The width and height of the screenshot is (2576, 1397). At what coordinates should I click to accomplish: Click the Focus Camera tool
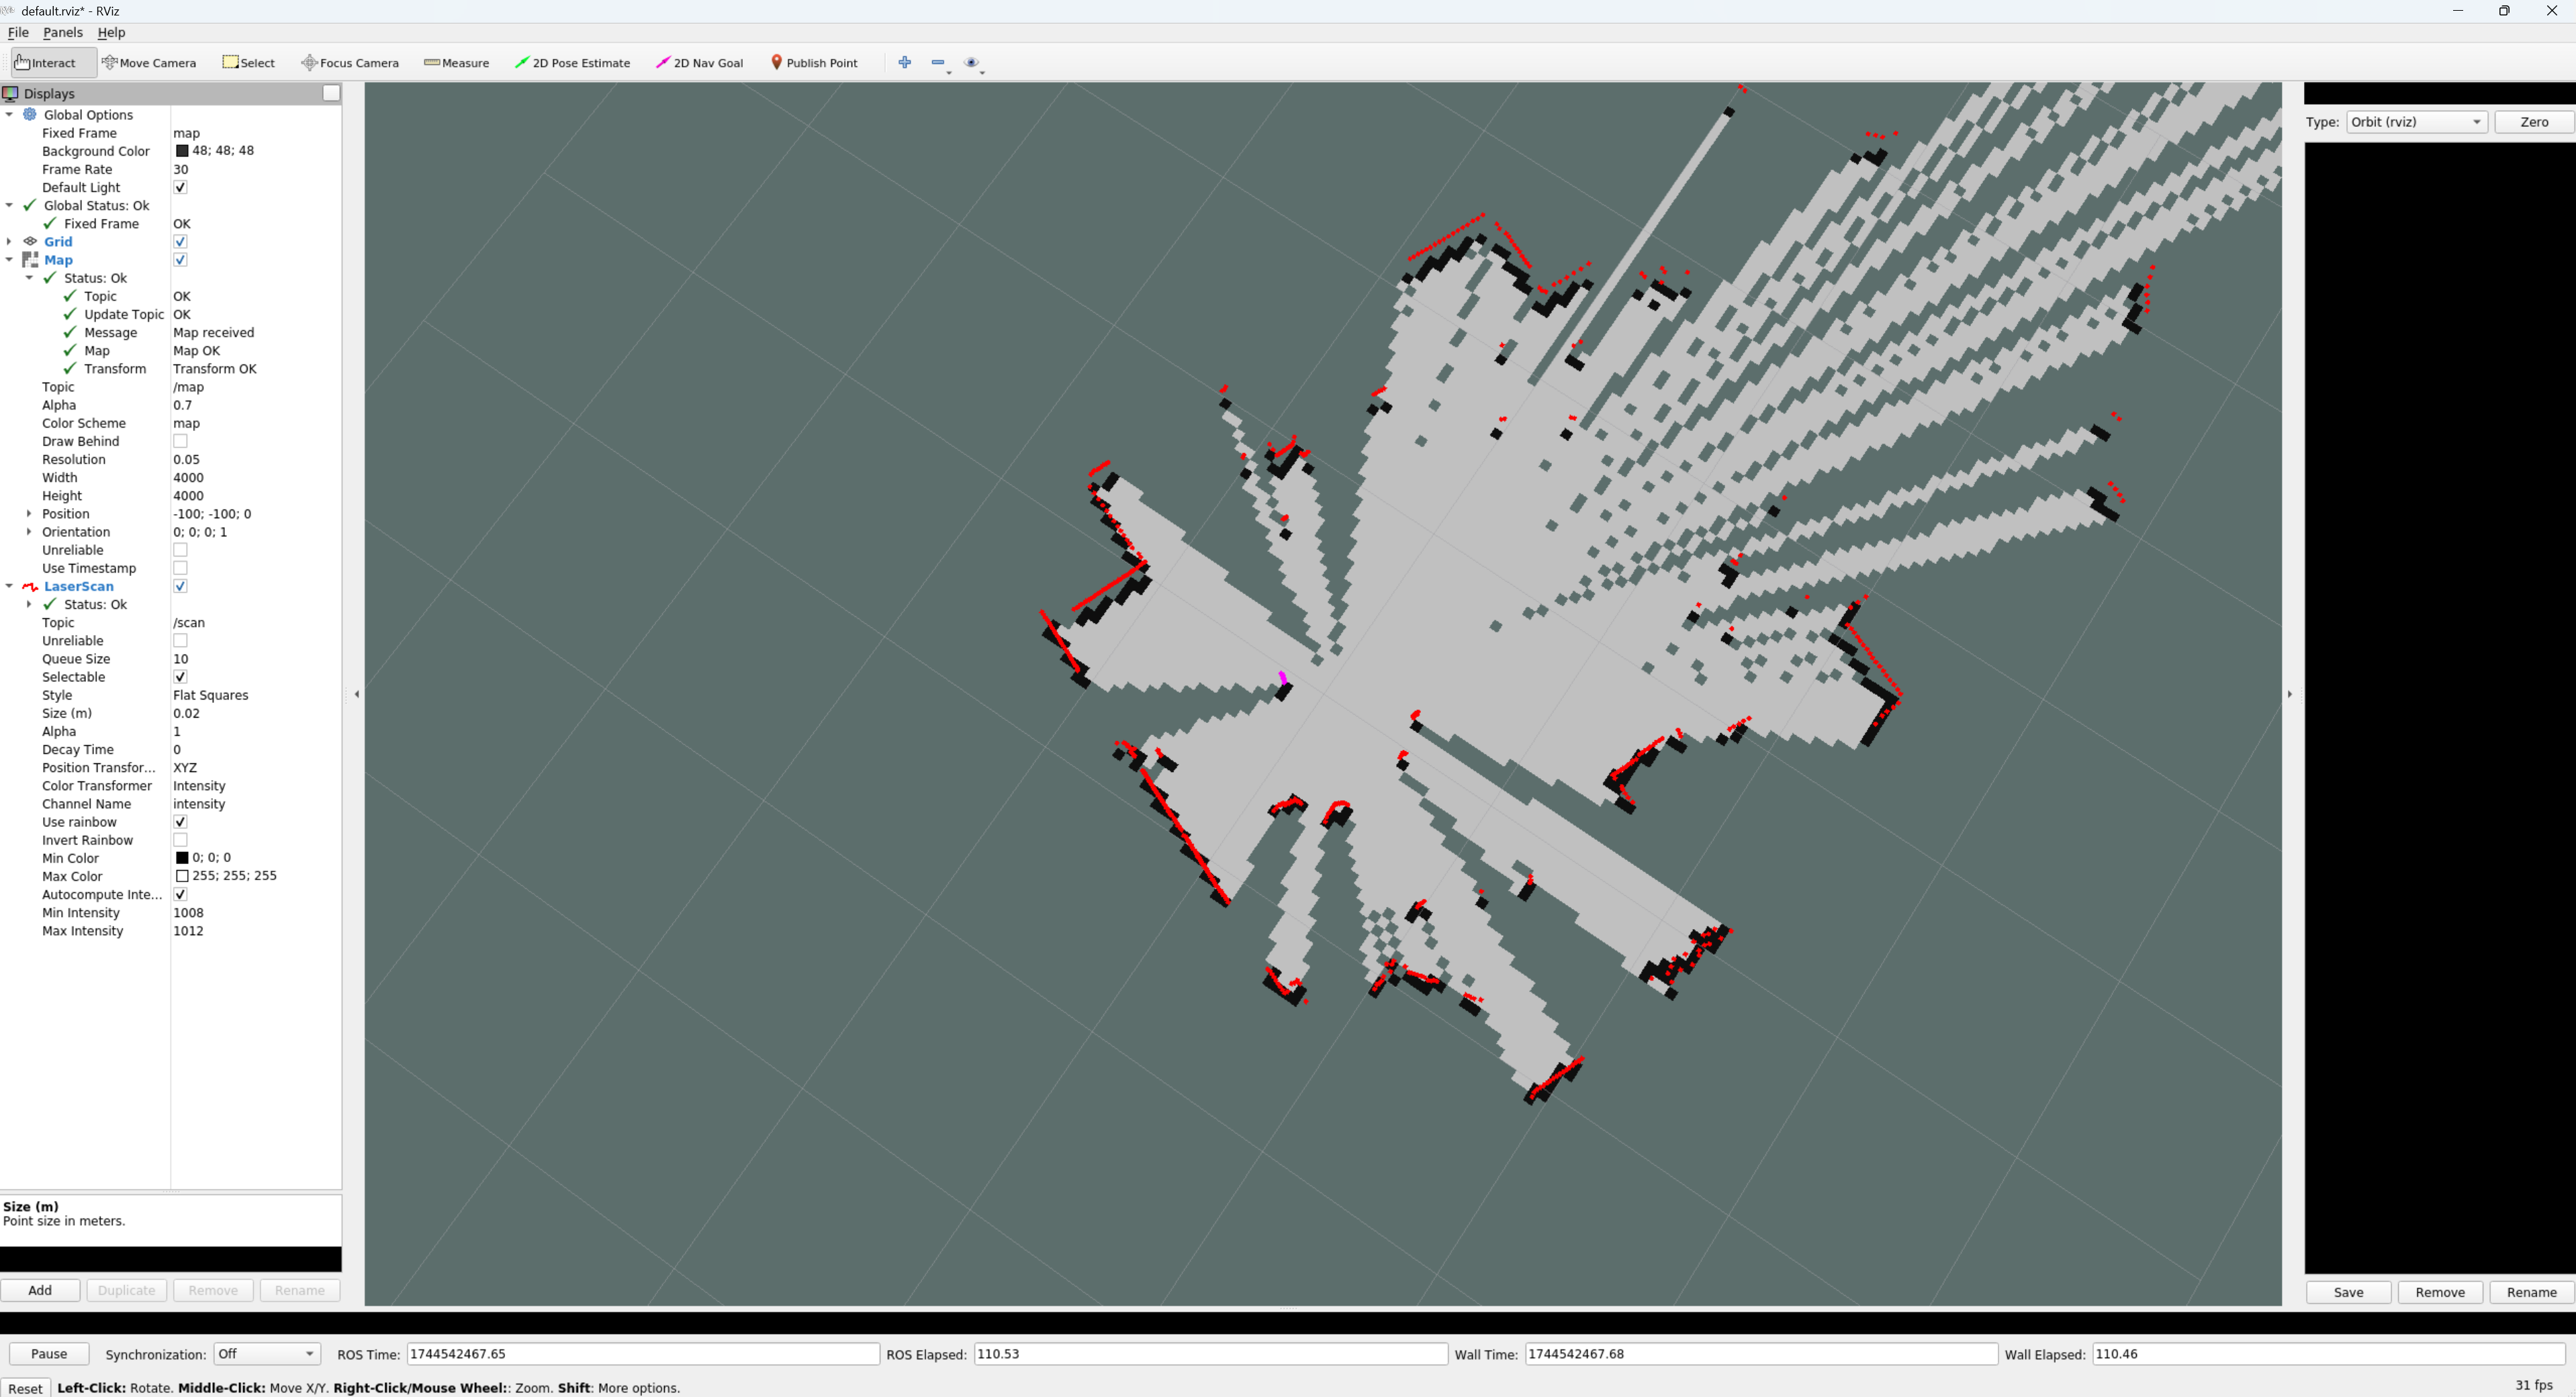(x=349, y=62)
